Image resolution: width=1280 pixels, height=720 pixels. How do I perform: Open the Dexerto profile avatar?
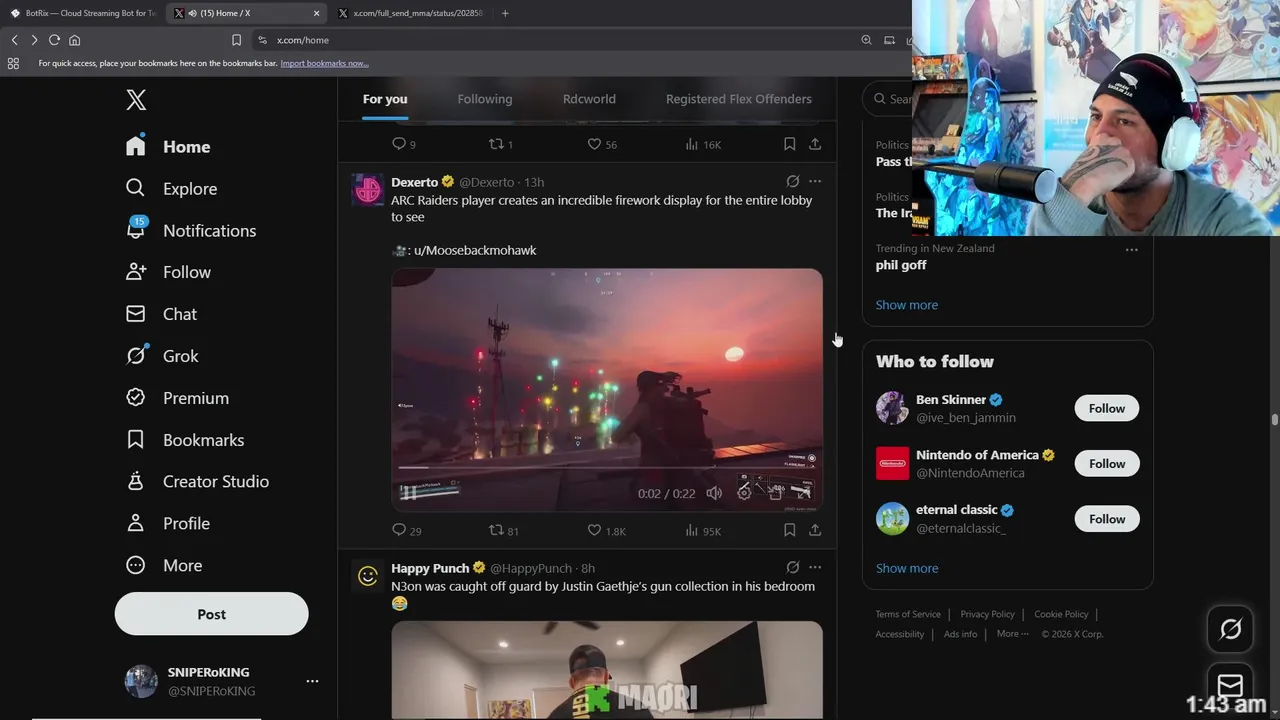point(367,189)
